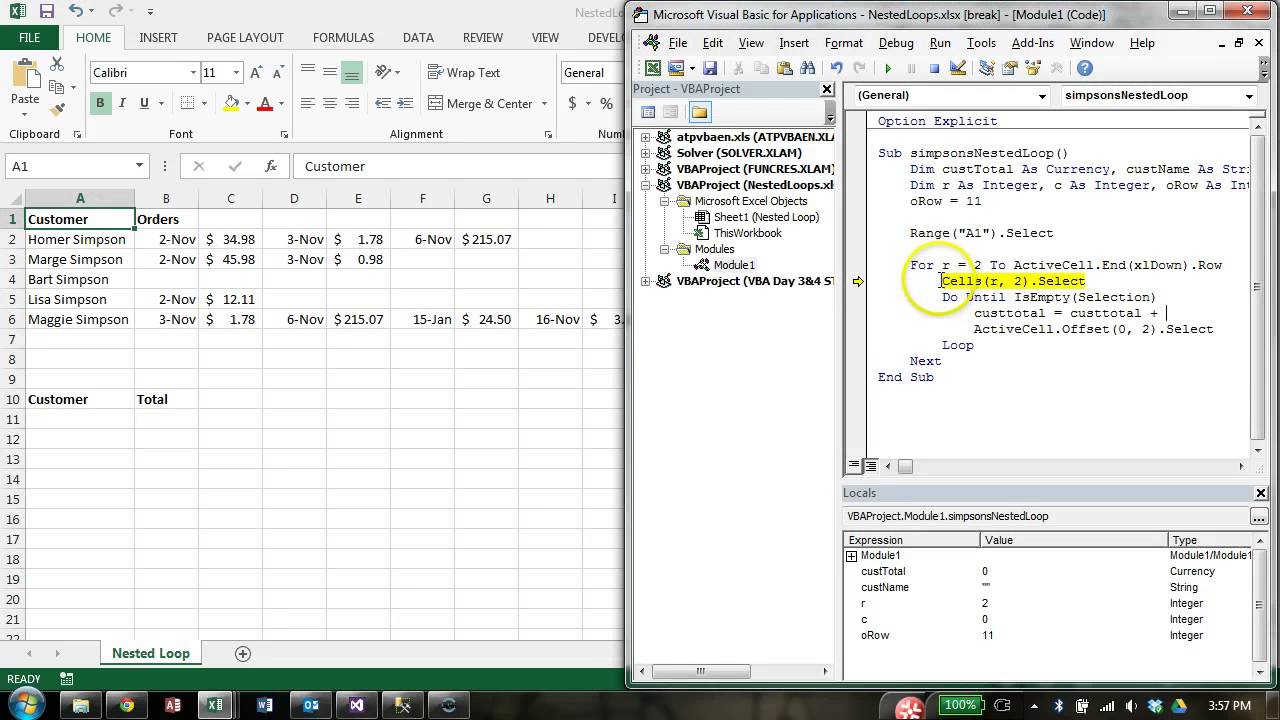Click the new sheet plus icon
1280x720 pixels.
[242, 653]
